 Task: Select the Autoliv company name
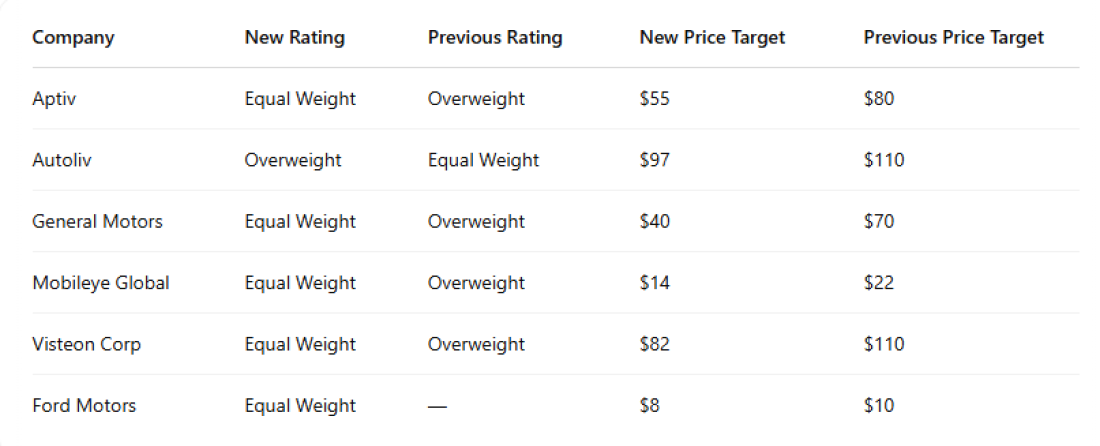(x=61, y=160)
